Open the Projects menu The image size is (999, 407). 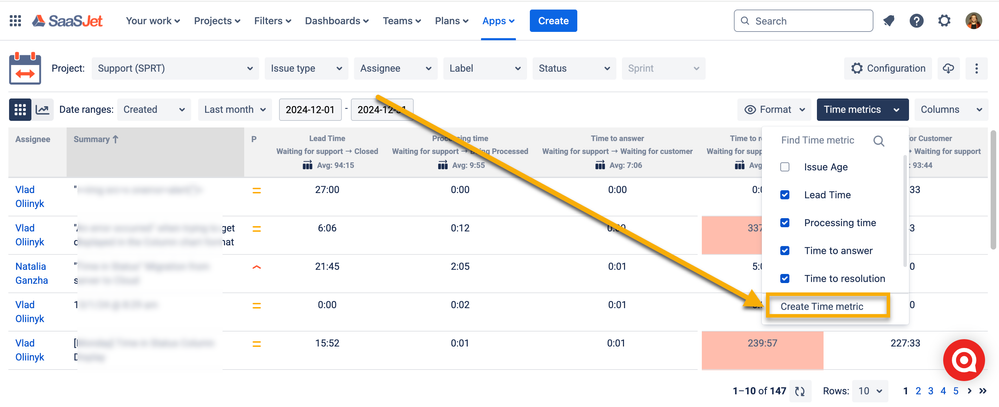[217, 21]
